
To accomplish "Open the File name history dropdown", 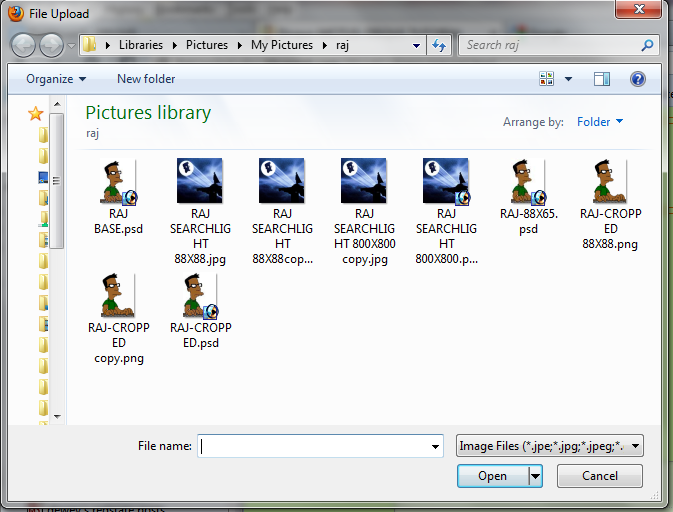I will pyautogui.click(x=435, y=446).
